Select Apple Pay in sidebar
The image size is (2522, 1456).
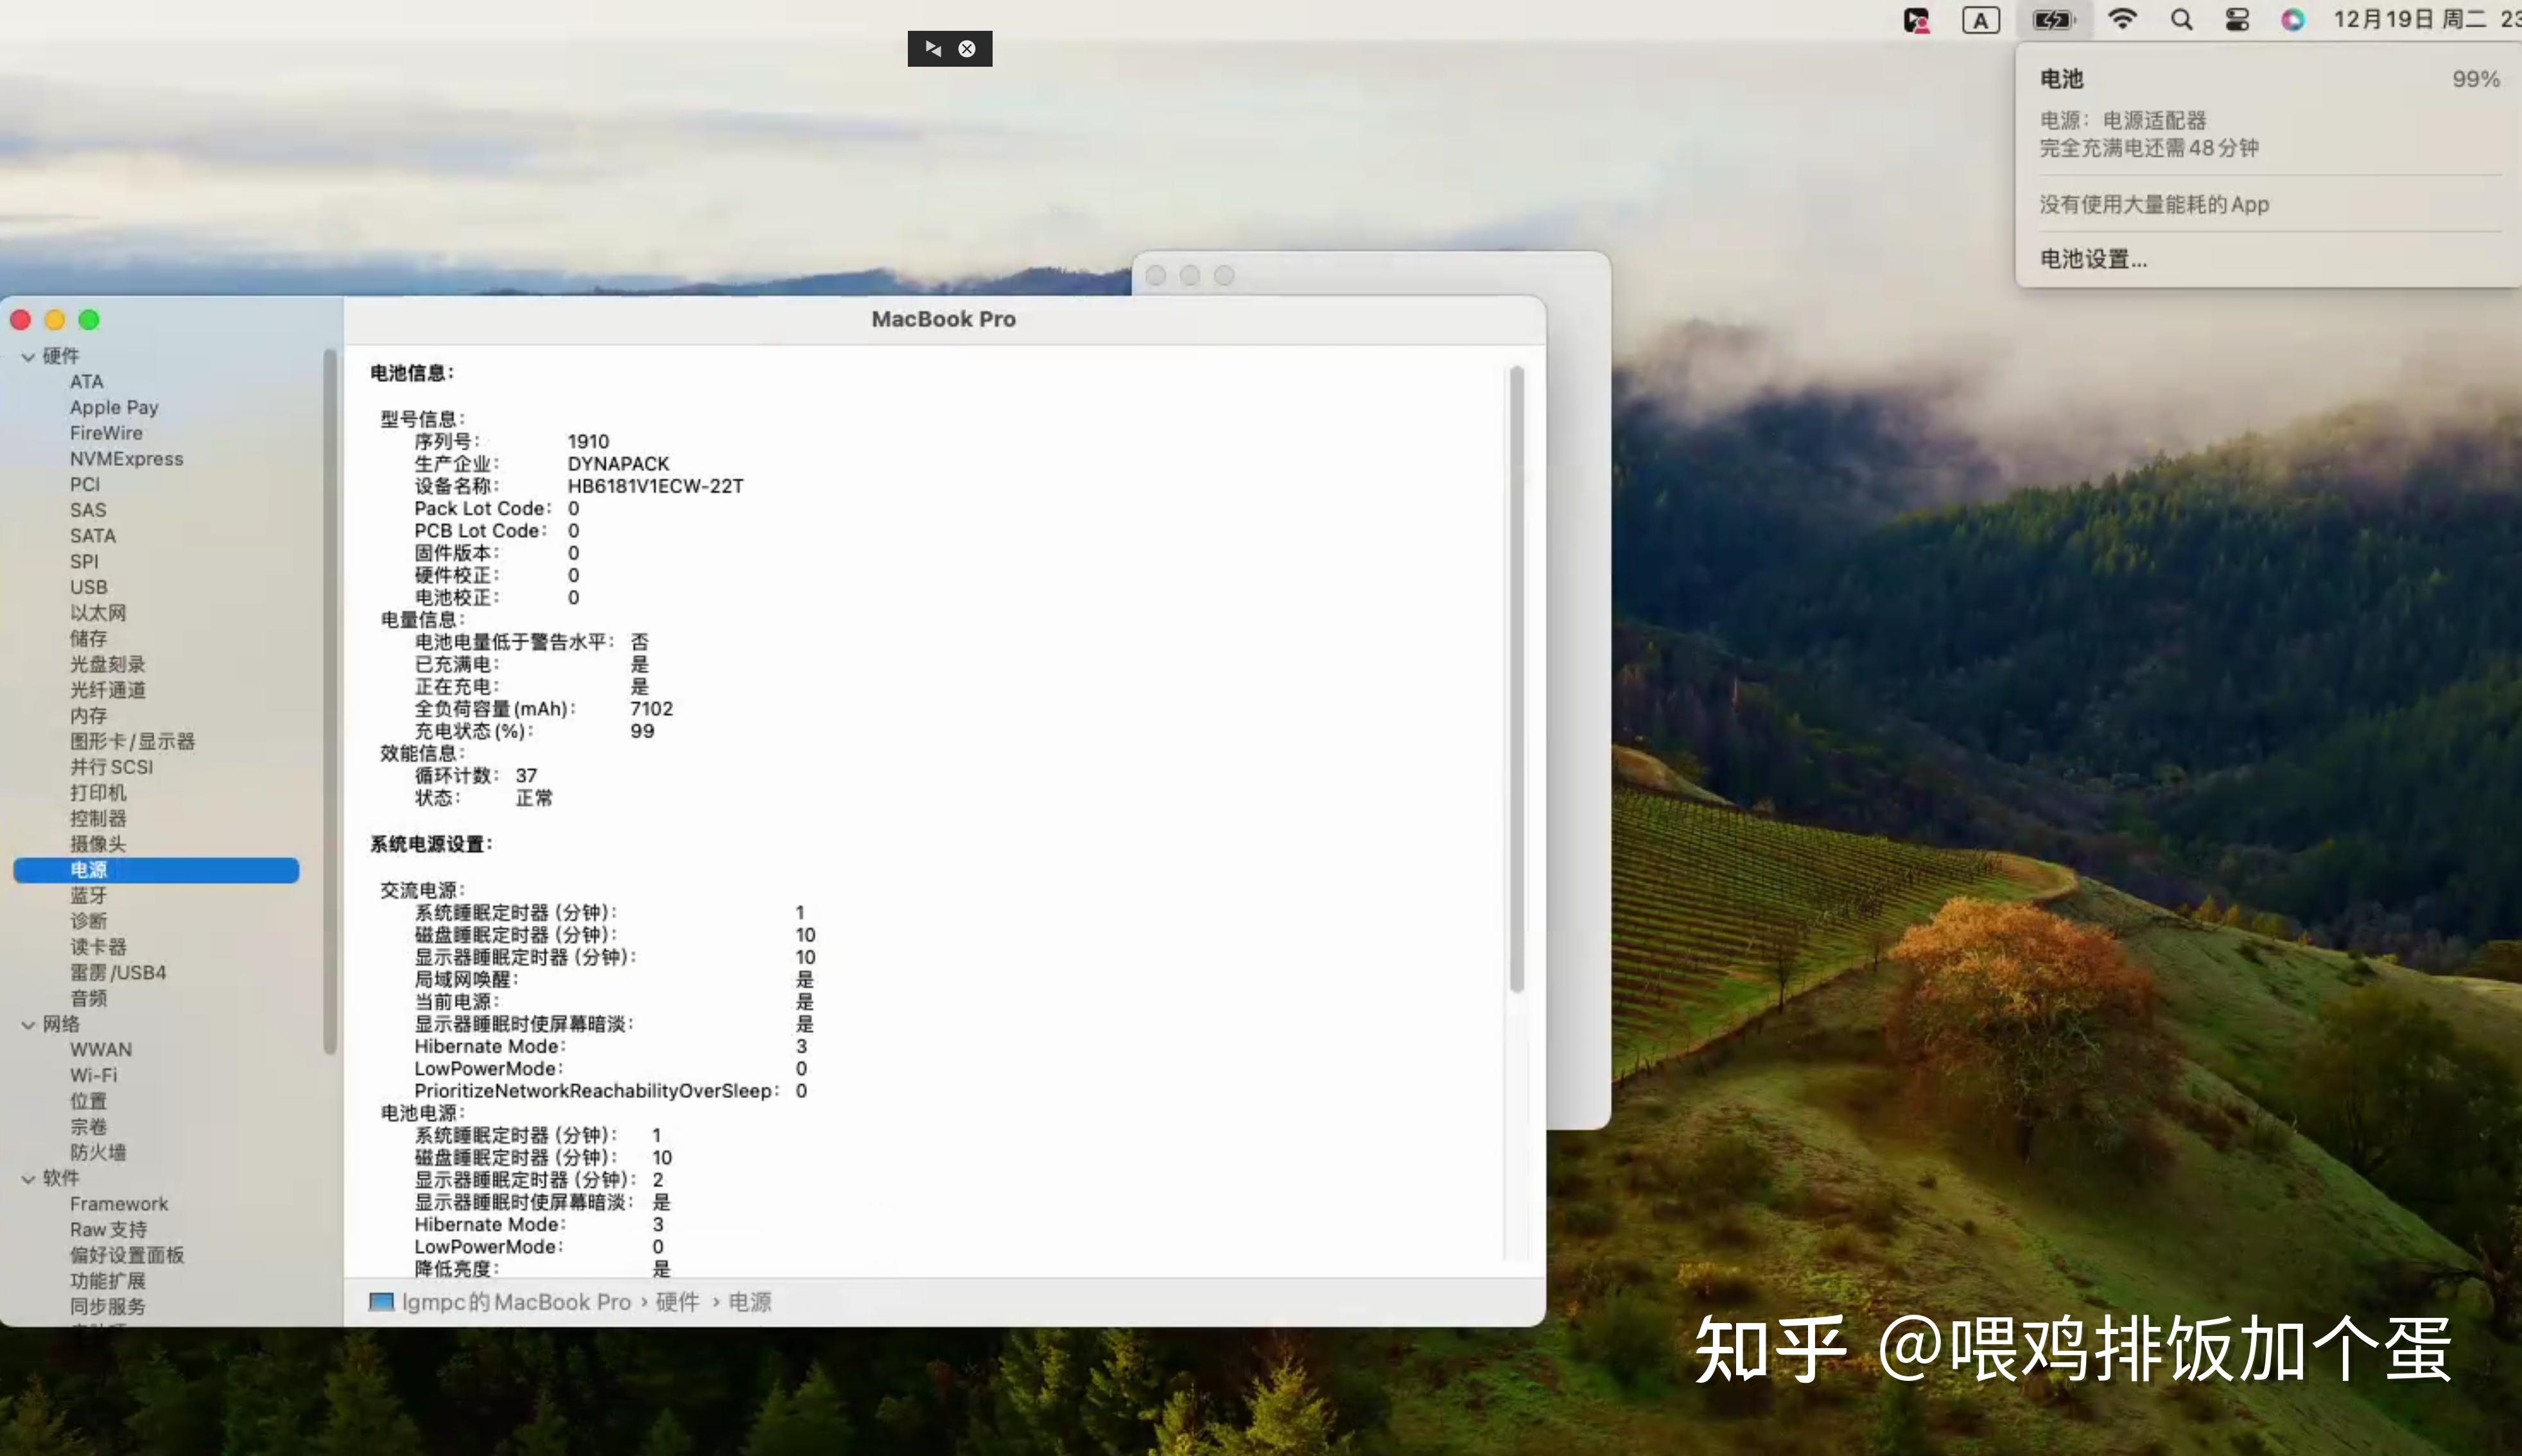coord(114,407)
